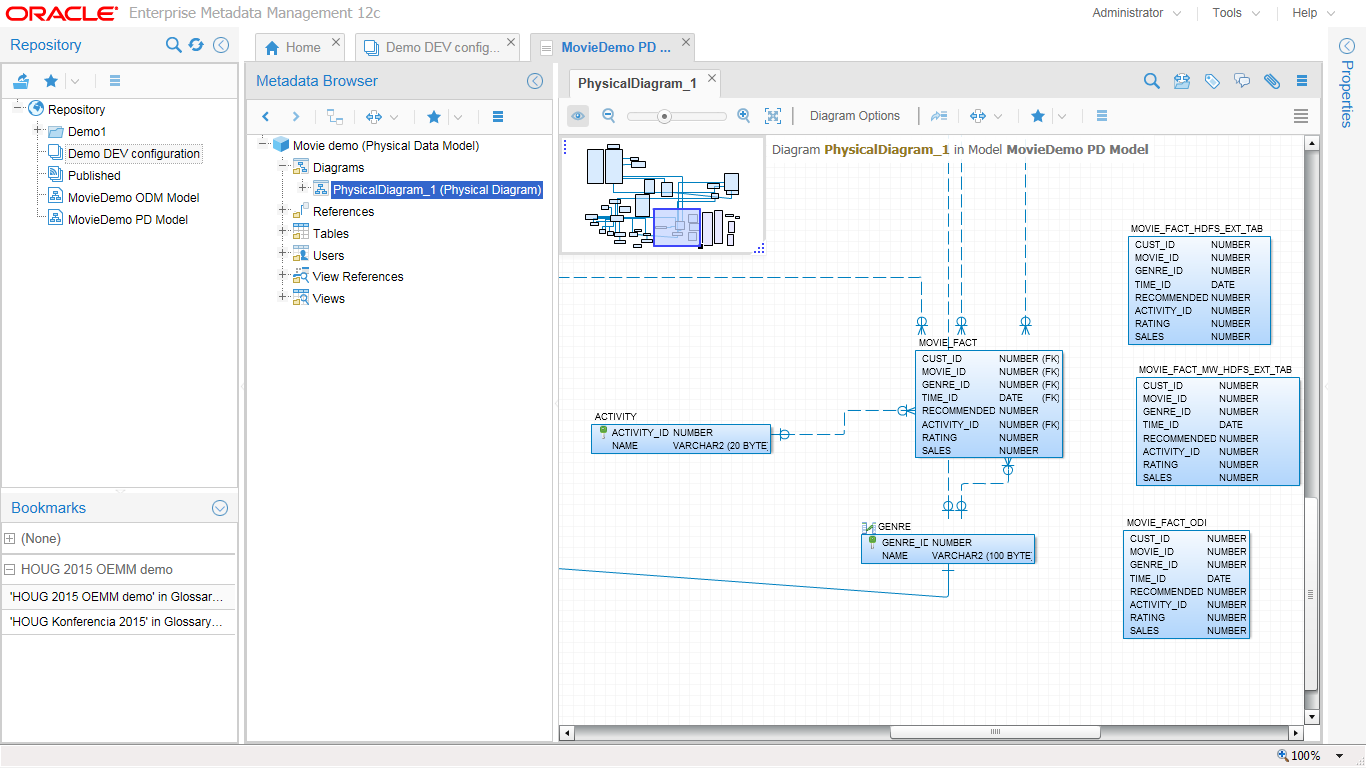Expand the References node
This screenshot has height=768, width=1366.
click(x=283, y=211)
